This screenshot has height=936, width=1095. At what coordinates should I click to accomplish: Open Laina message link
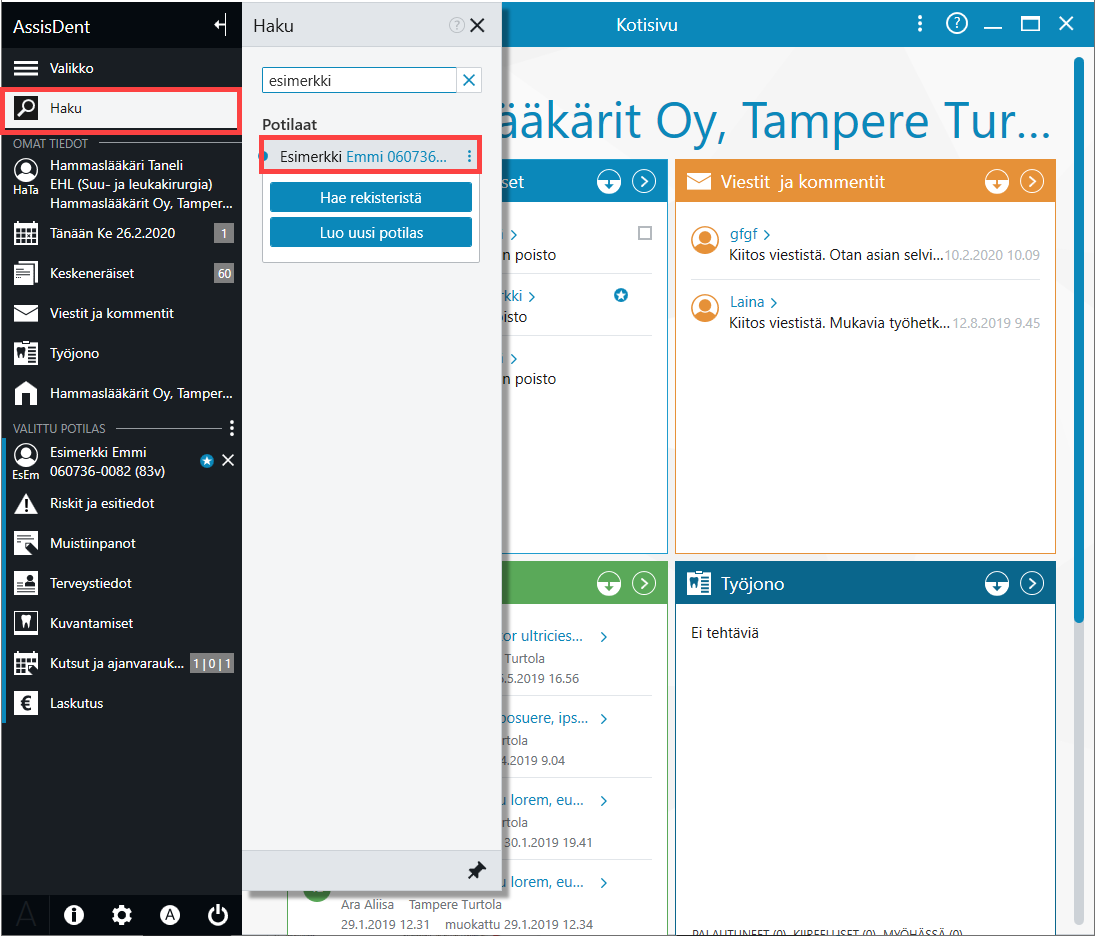[x=754, y=302]
